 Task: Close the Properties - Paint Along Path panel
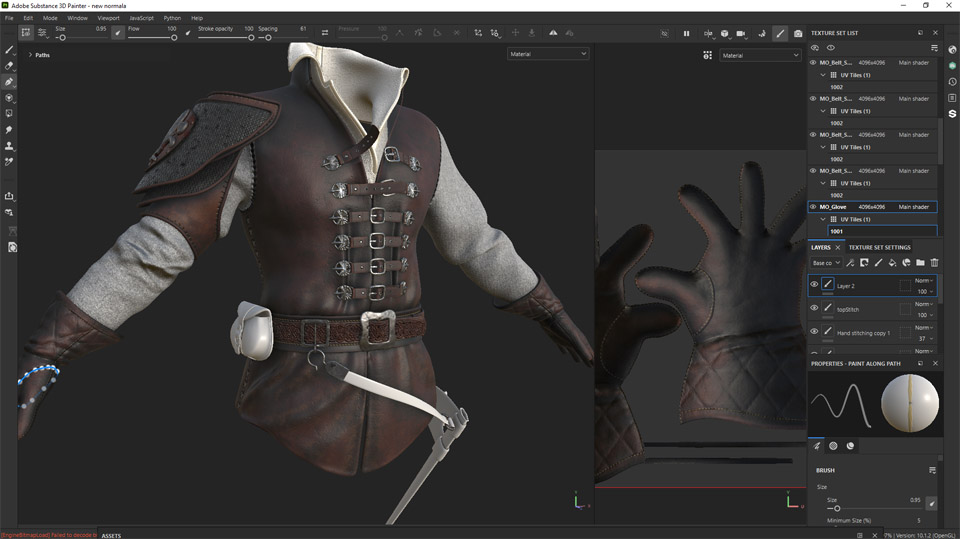935,363
